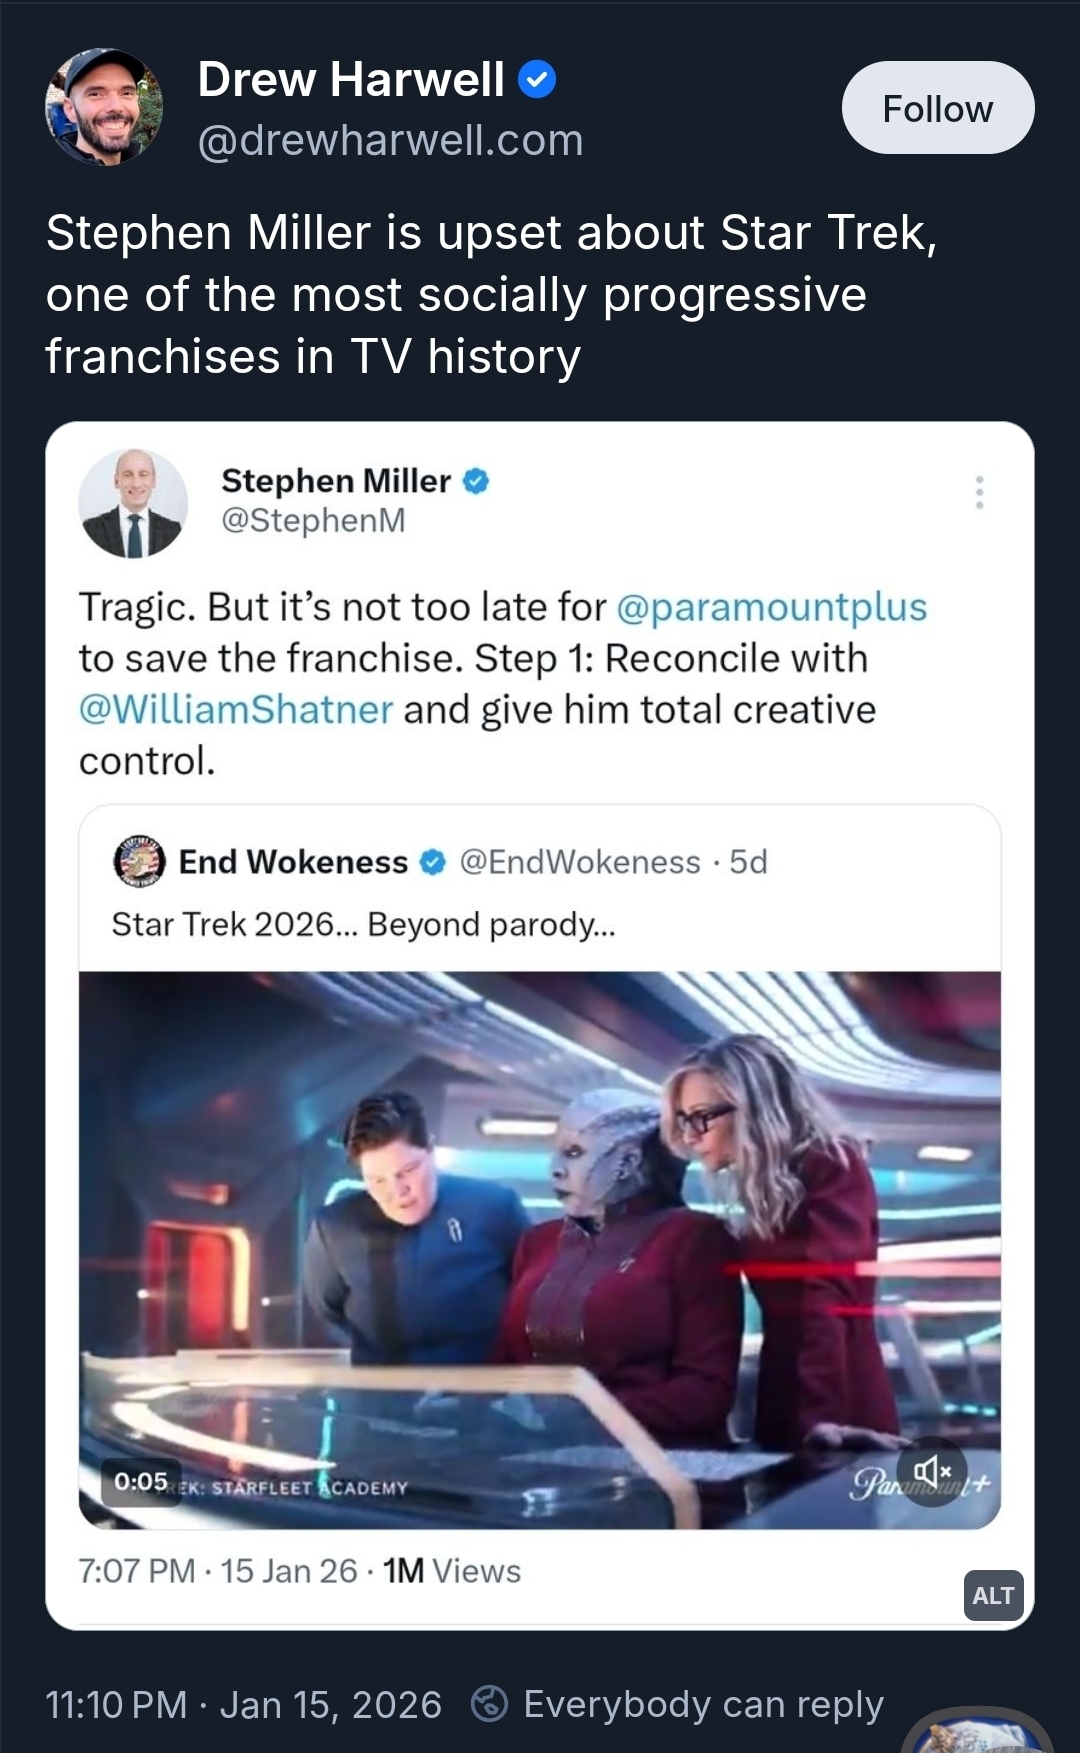Open the @paramountplus mention

772,607
